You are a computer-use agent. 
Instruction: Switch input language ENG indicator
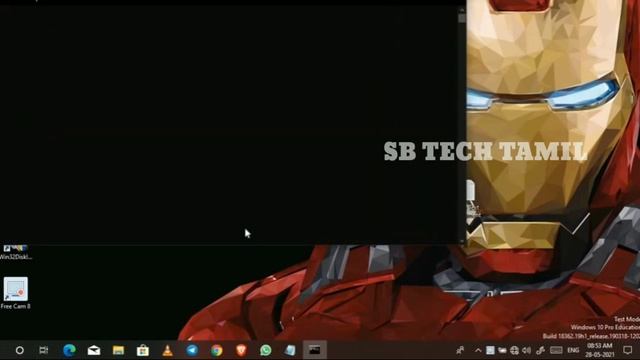[573, 350]
